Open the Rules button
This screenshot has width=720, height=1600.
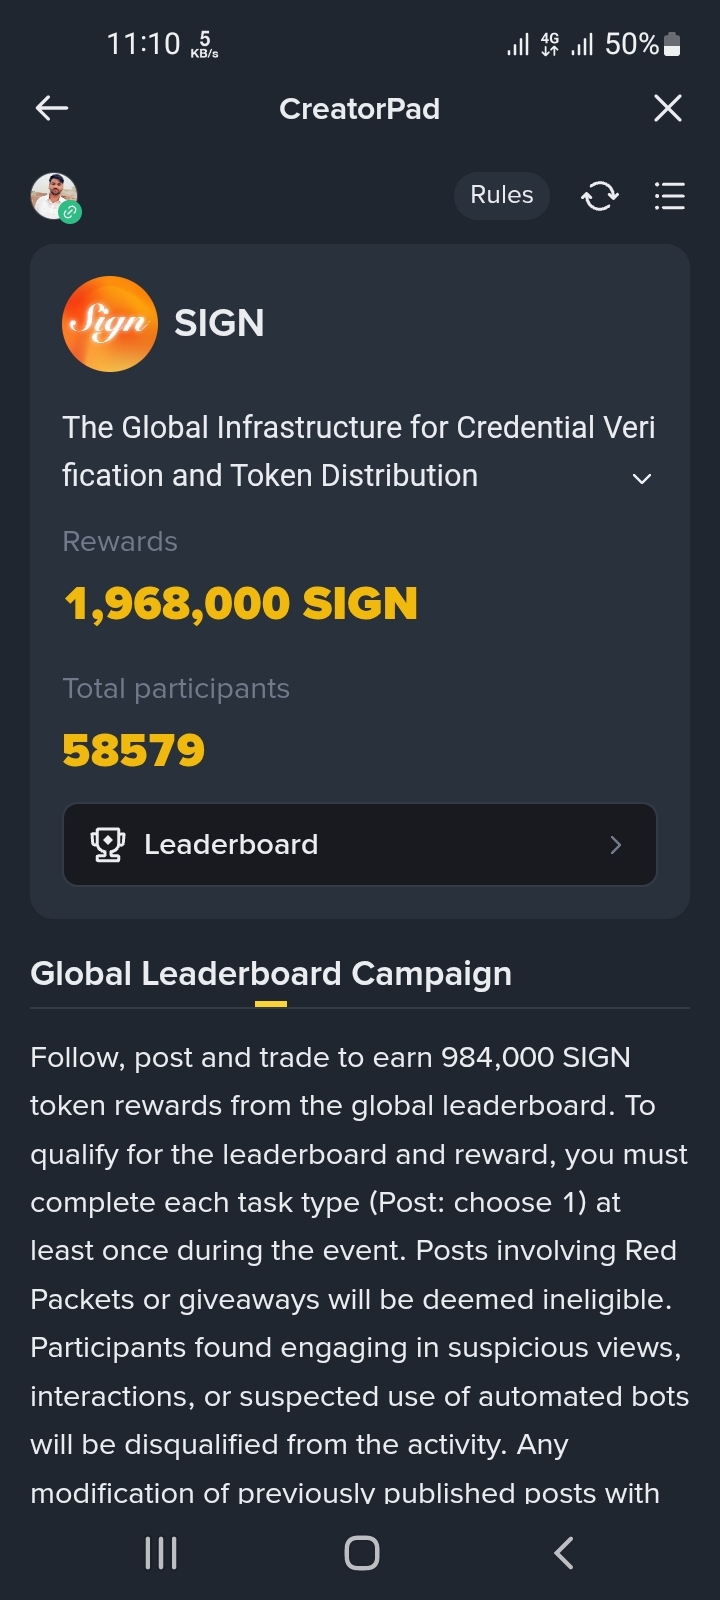pyautogui.click(x=502, y=195)
